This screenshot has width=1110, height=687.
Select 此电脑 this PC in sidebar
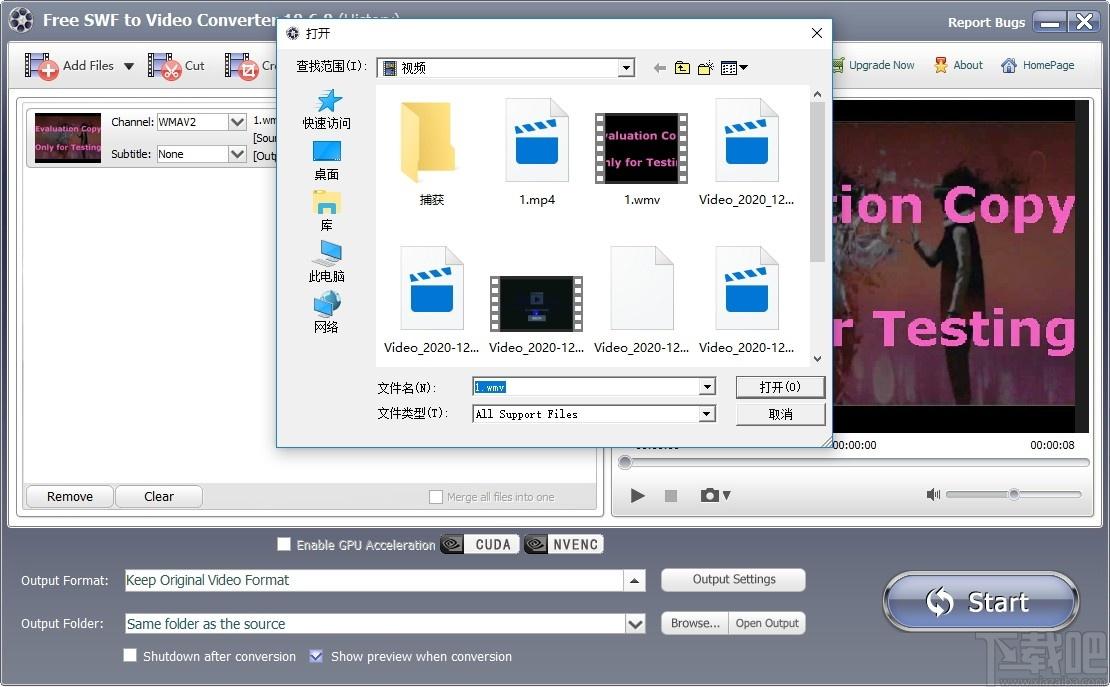point(326,262)
